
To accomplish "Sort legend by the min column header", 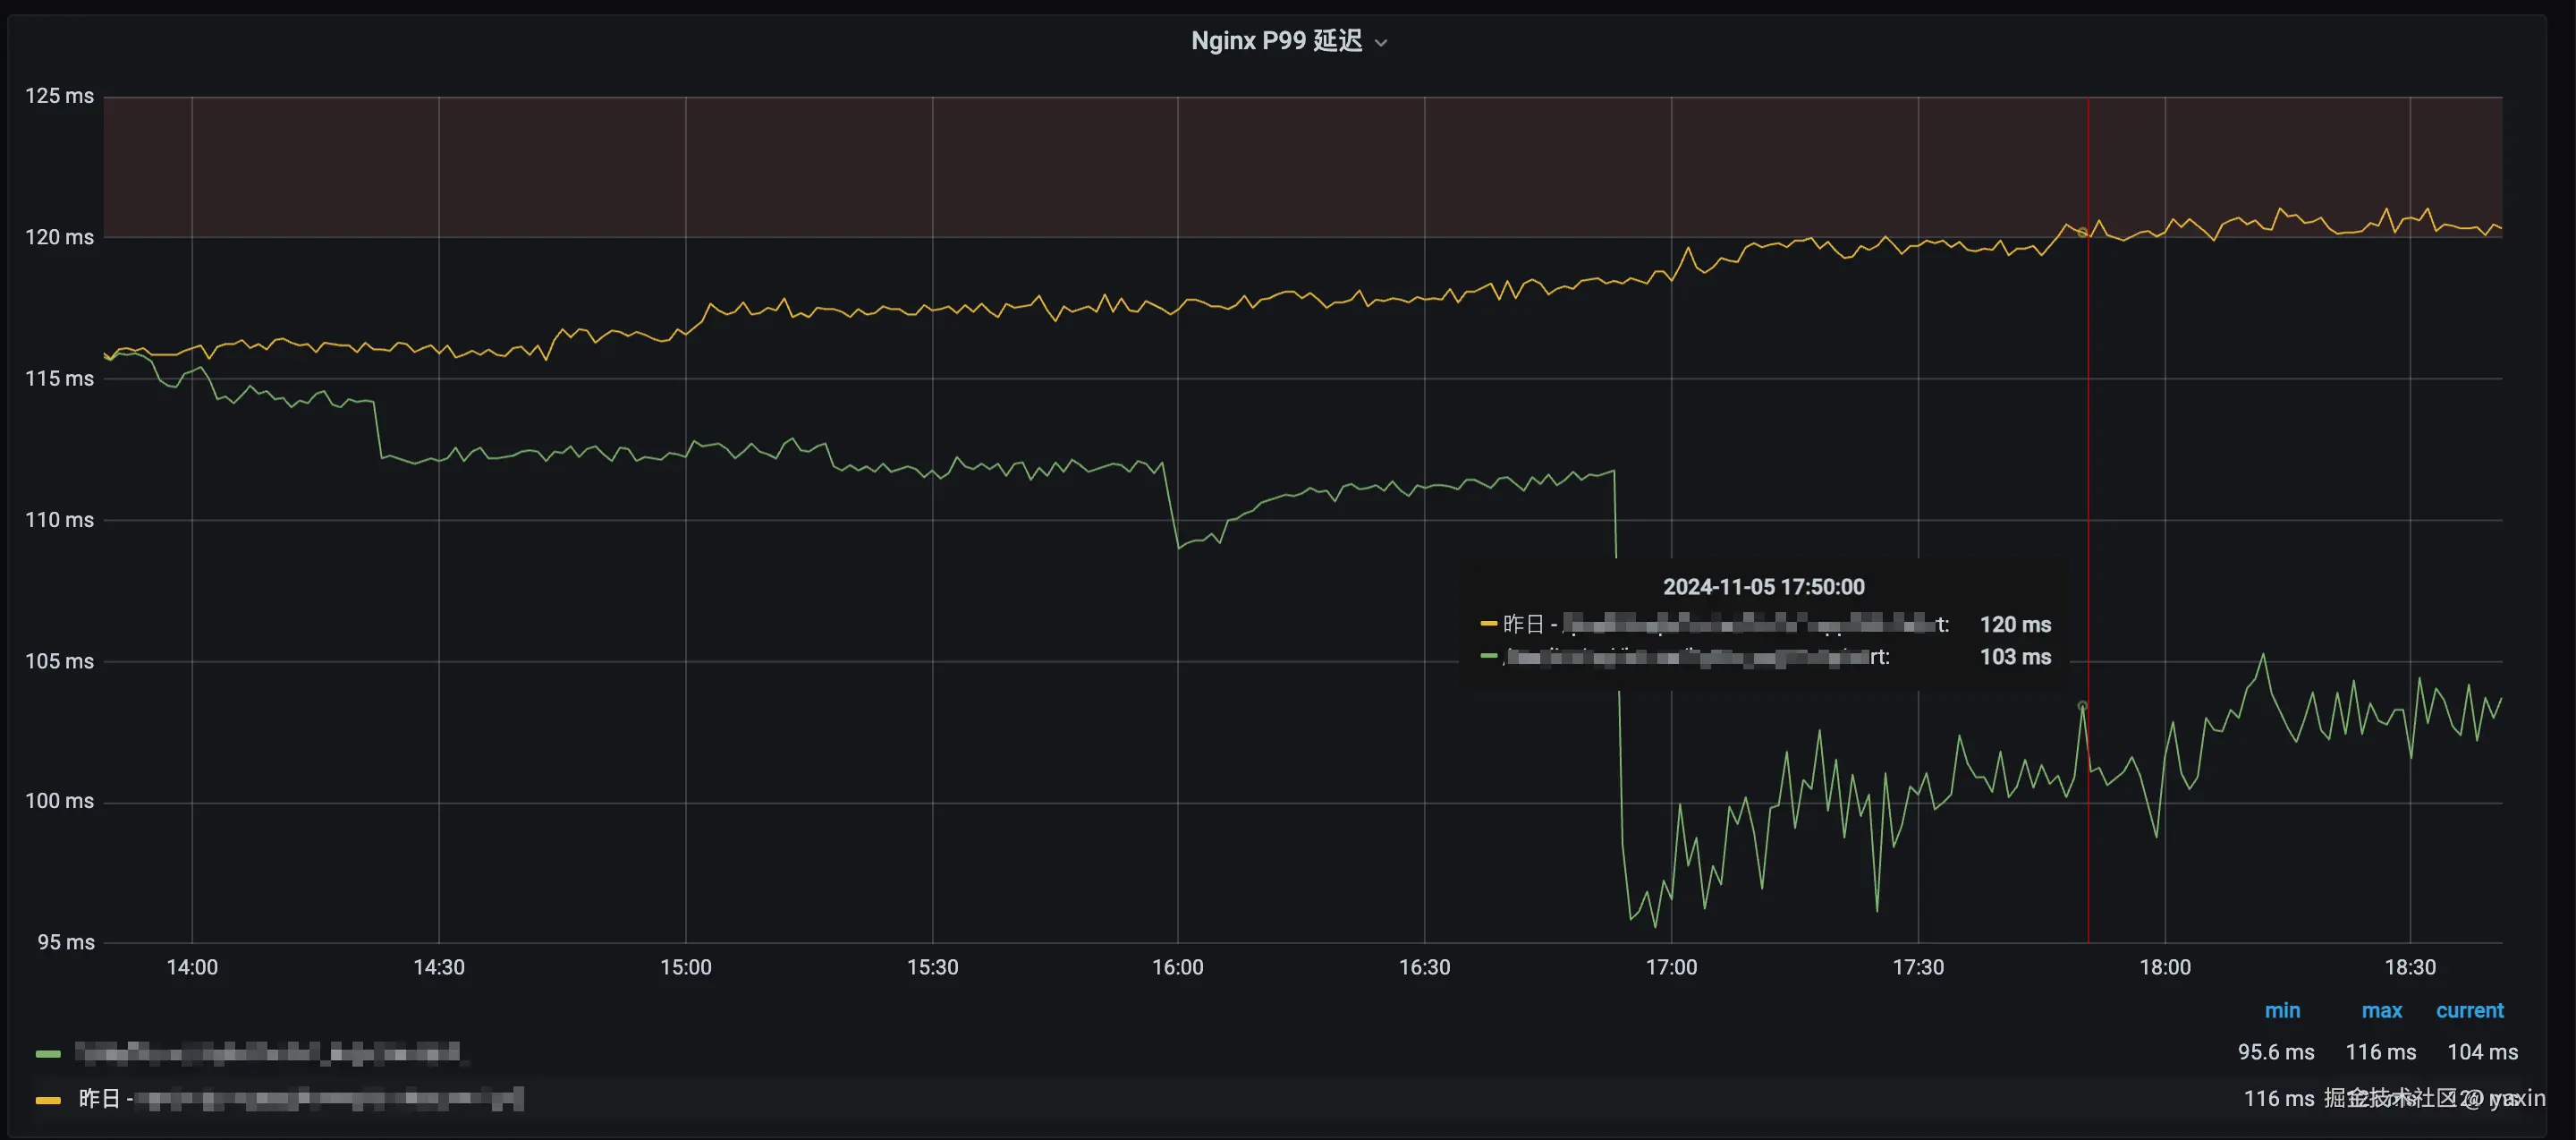I will pyautogui.click(x=2282, y=1010).
